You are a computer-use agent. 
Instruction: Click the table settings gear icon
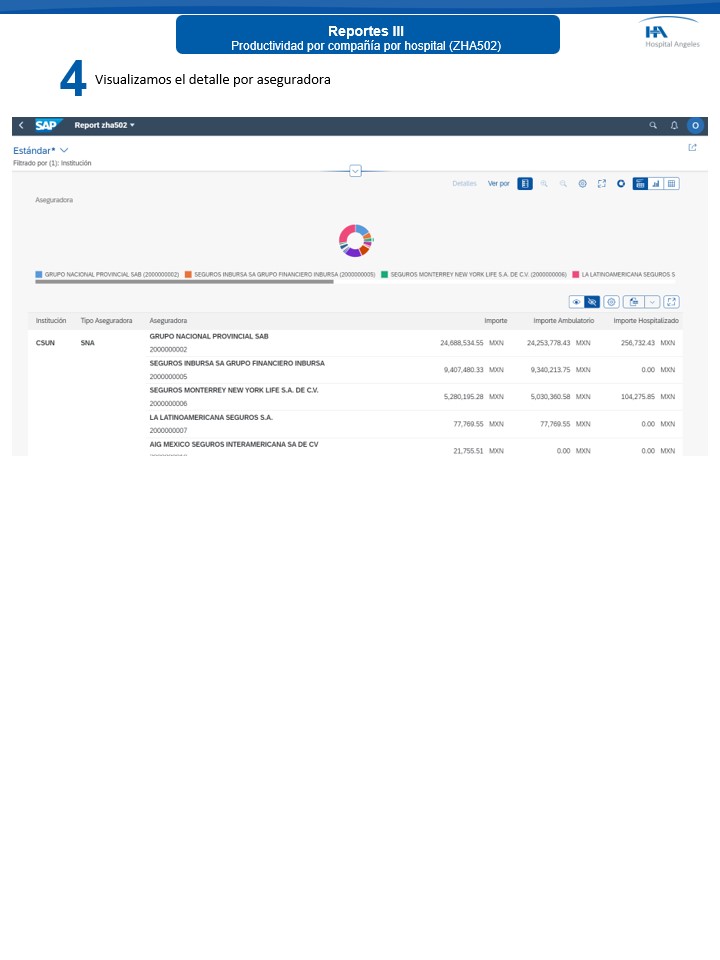(x=611, y=301)
